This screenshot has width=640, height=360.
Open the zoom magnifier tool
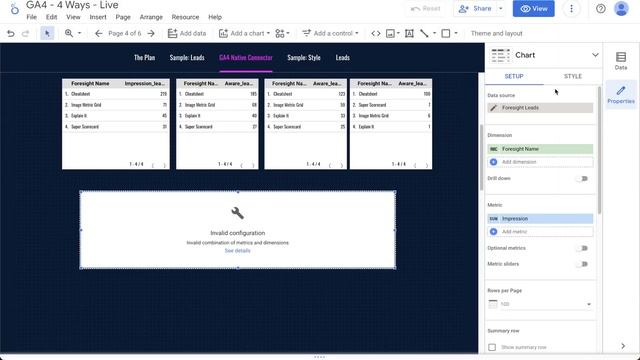pos(69,33)
